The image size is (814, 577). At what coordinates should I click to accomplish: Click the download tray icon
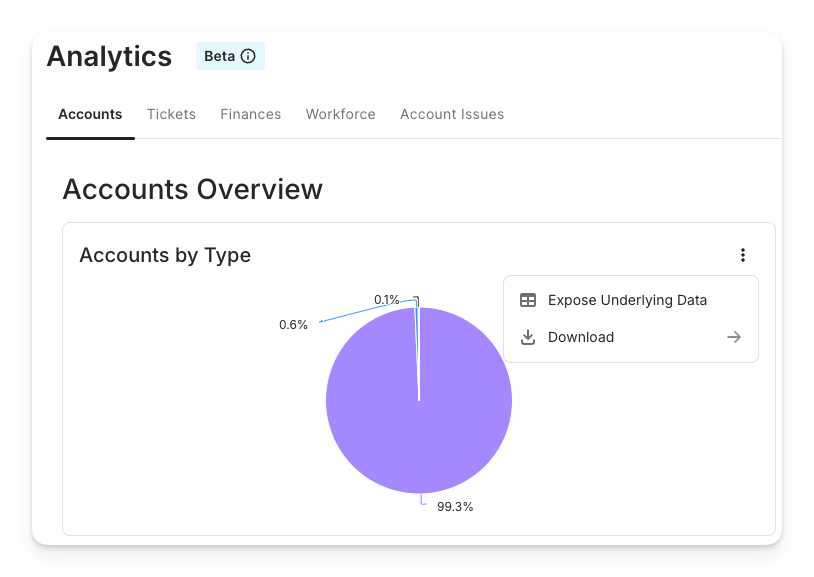click(x=528, y=337)
